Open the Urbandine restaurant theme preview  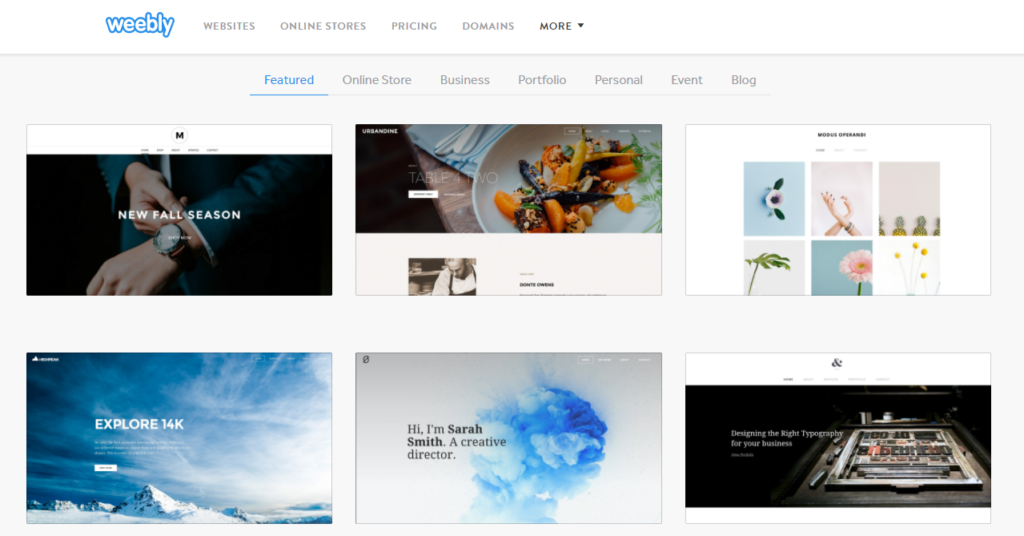508,210
